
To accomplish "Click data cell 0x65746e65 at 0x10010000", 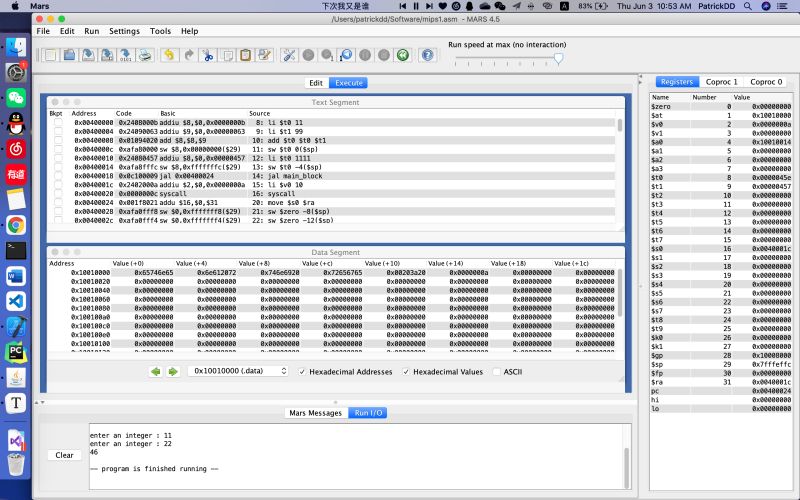I will tap(154, 273).
